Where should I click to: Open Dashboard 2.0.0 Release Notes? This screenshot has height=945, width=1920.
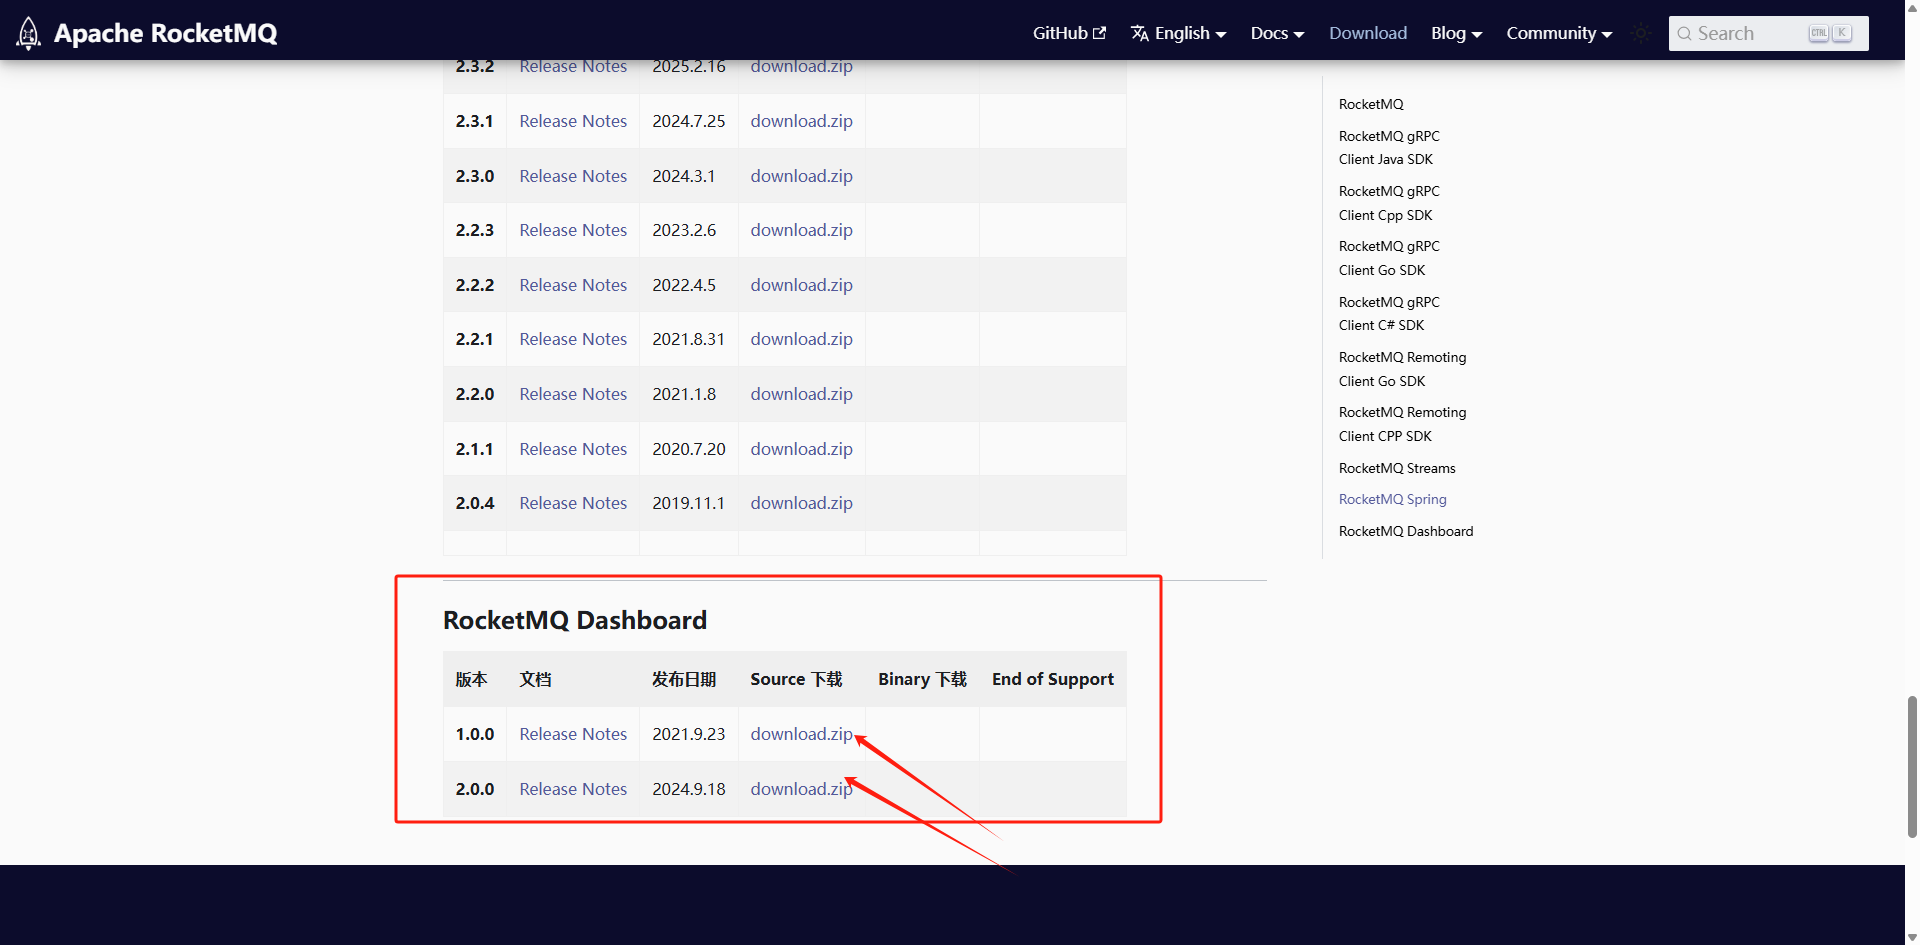coord(573,789)
